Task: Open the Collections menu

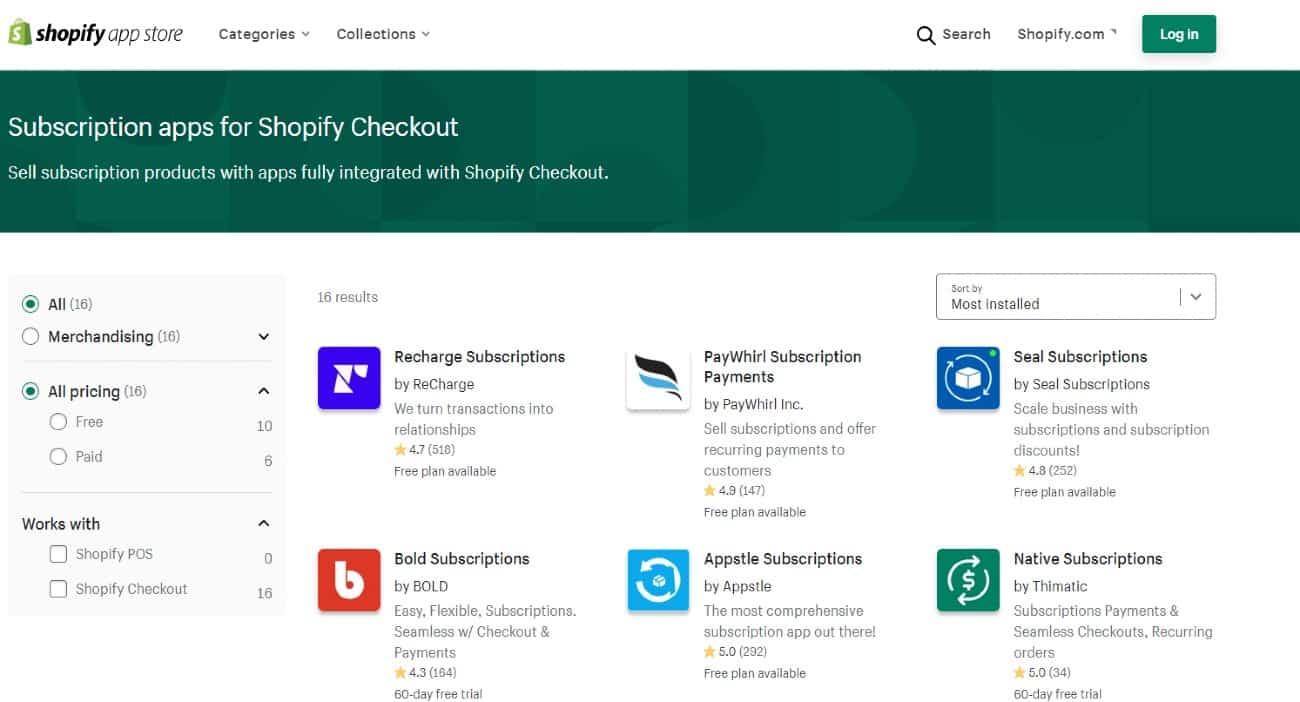Action: (x=383, y=34)
